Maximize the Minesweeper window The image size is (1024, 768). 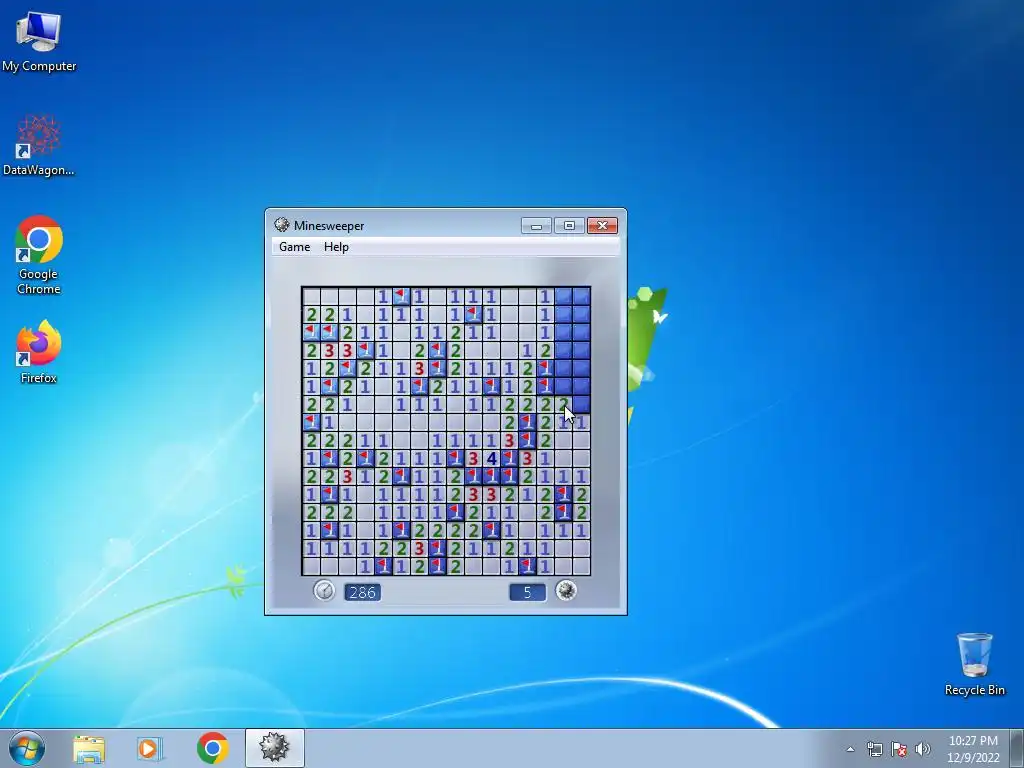569,225
